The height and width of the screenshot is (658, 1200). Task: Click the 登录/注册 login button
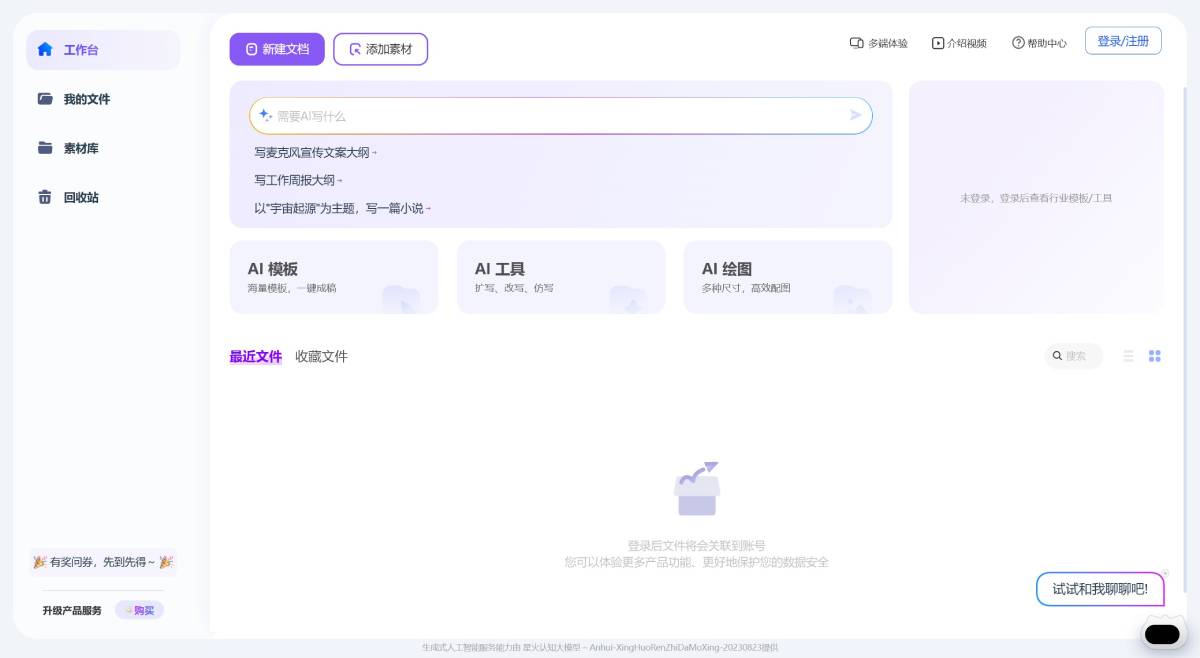(1123, 40)
